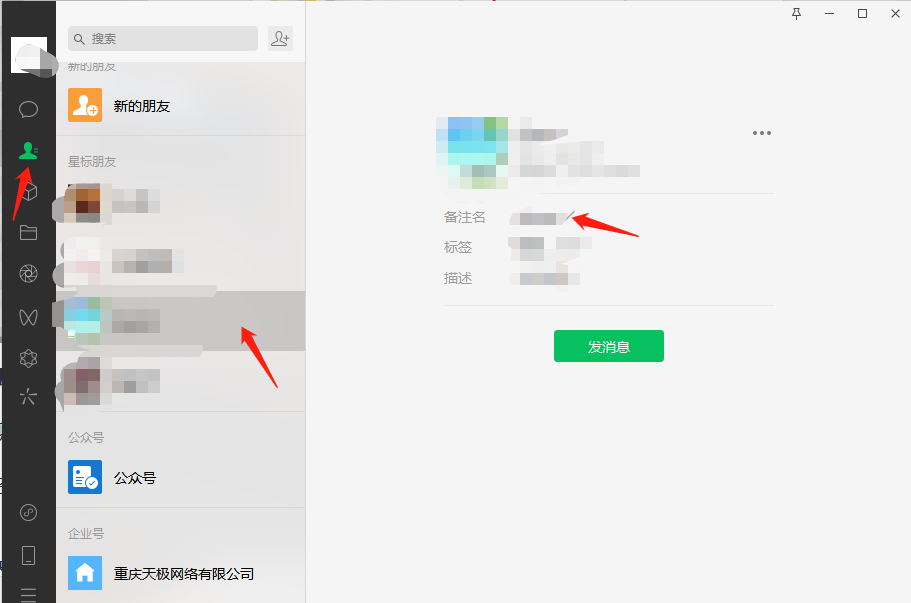This screenshot has height=603, width=911.
Task: Open 公众号 list entry
Action: pyautogui.click(x=181, y=477)
